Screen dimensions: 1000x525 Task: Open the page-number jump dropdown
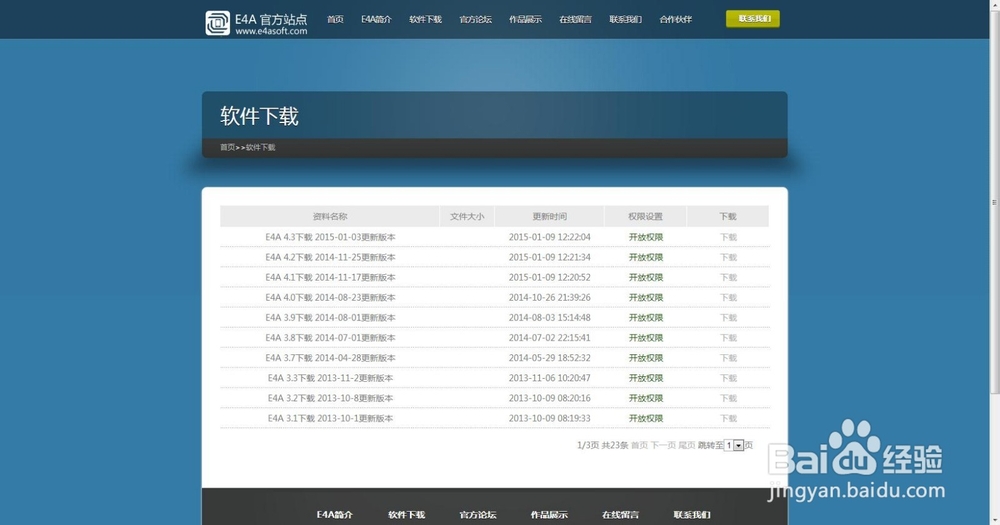[x=734, y=445]
